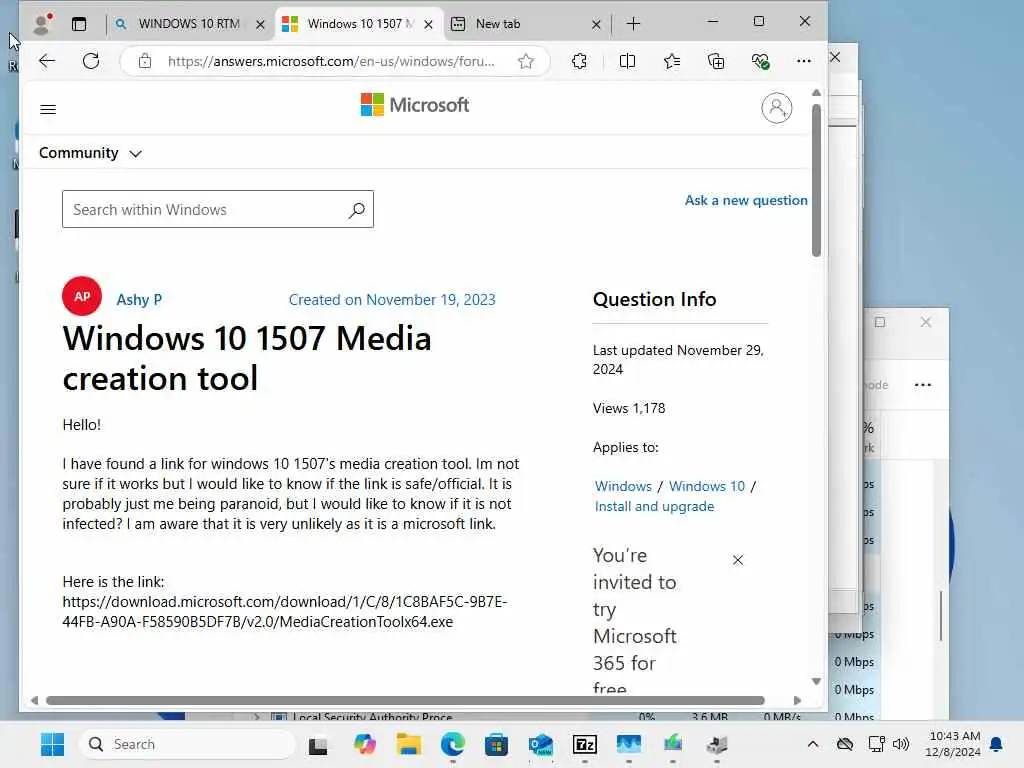Sign in with the account icon

tap(776, 108)
